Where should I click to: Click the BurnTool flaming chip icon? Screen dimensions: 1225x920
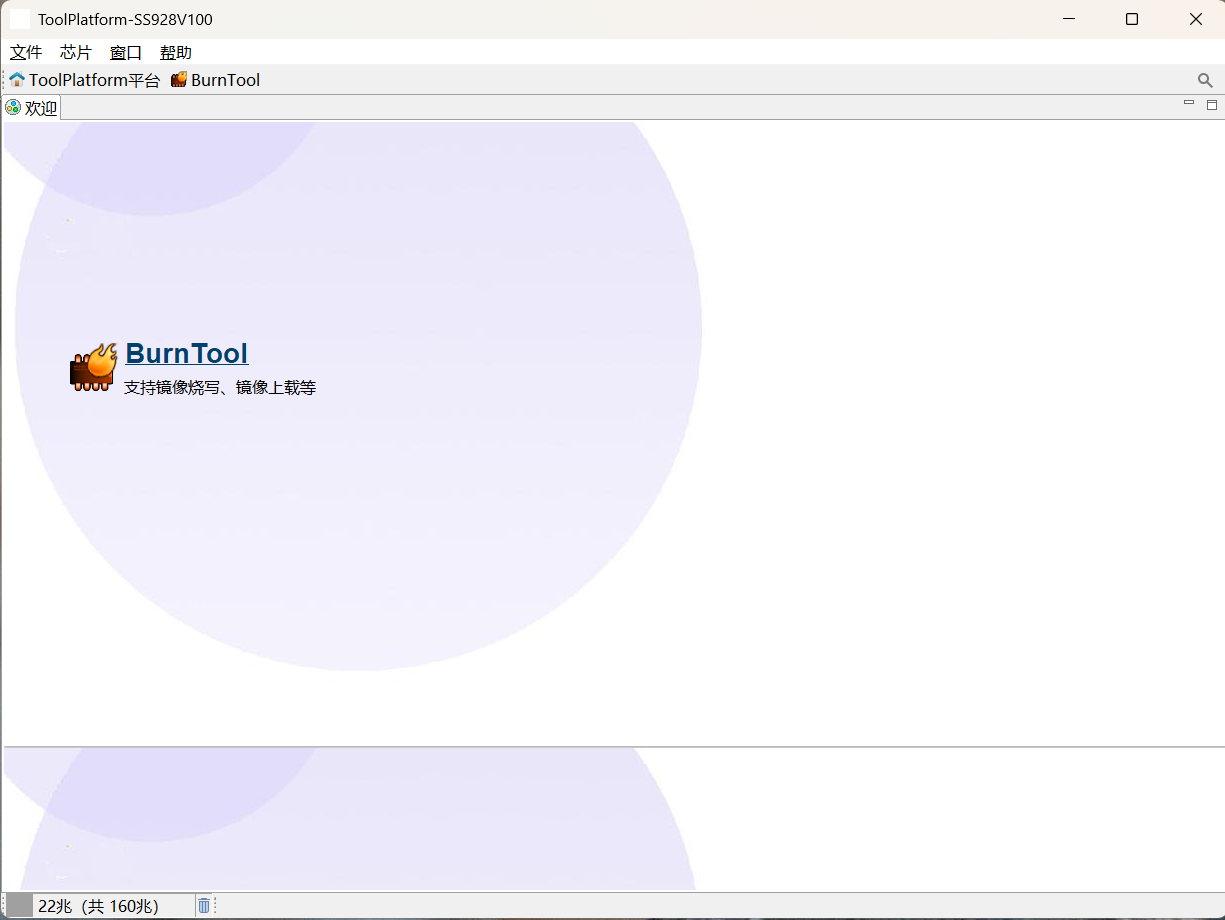[94, 367]
